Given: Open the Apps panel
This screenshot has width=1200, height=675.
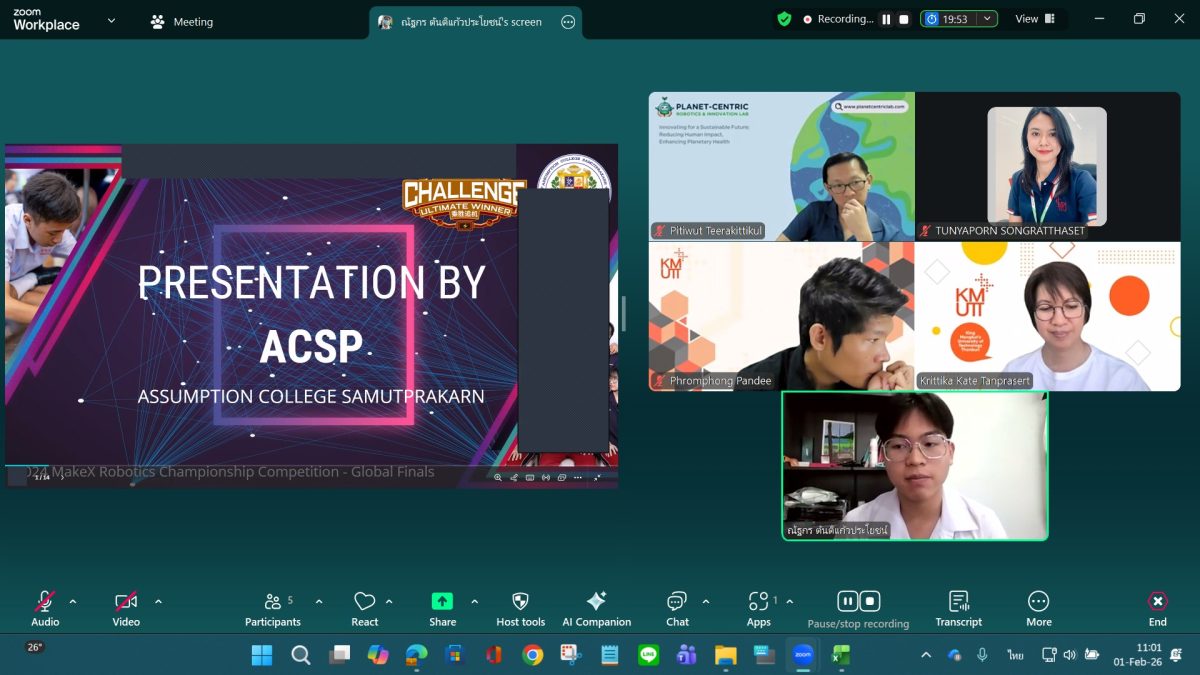Looking at the screenshot, I should tap(759, 608).
